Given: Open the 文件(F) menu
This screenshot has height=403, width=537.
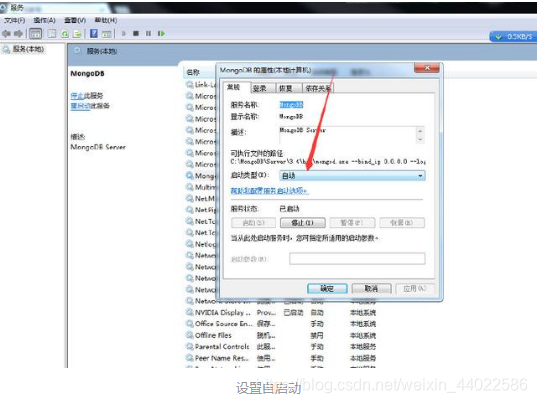Looking at the screenshot, I should (x=14, y=20).
